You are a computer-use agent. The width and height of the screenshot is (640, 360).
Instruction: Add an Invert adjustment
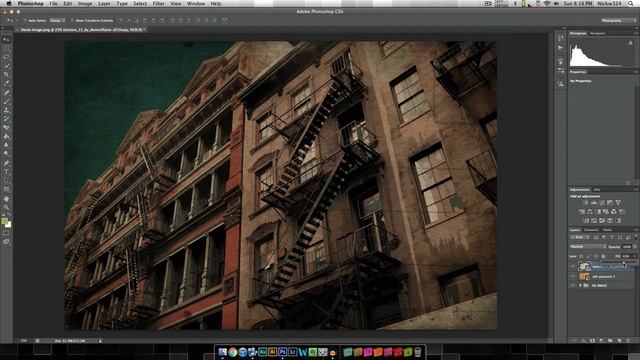(586, 220)
